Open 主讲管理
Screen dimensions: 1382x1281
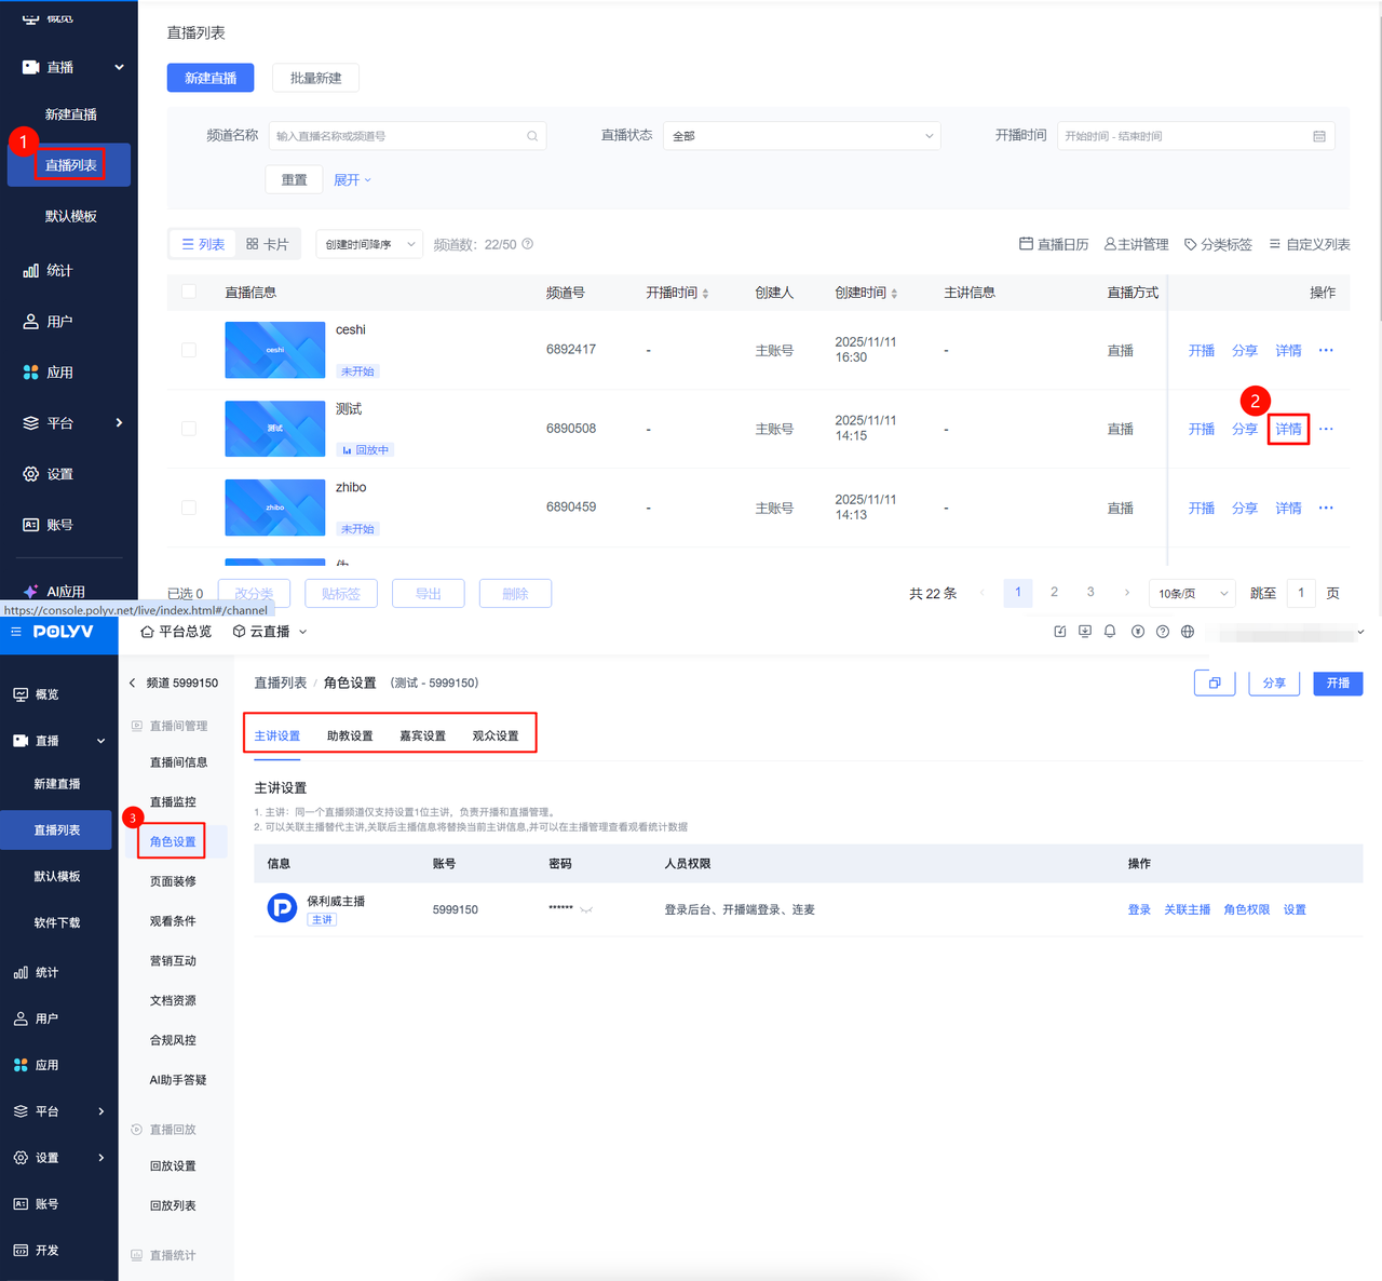[1136, 244]
